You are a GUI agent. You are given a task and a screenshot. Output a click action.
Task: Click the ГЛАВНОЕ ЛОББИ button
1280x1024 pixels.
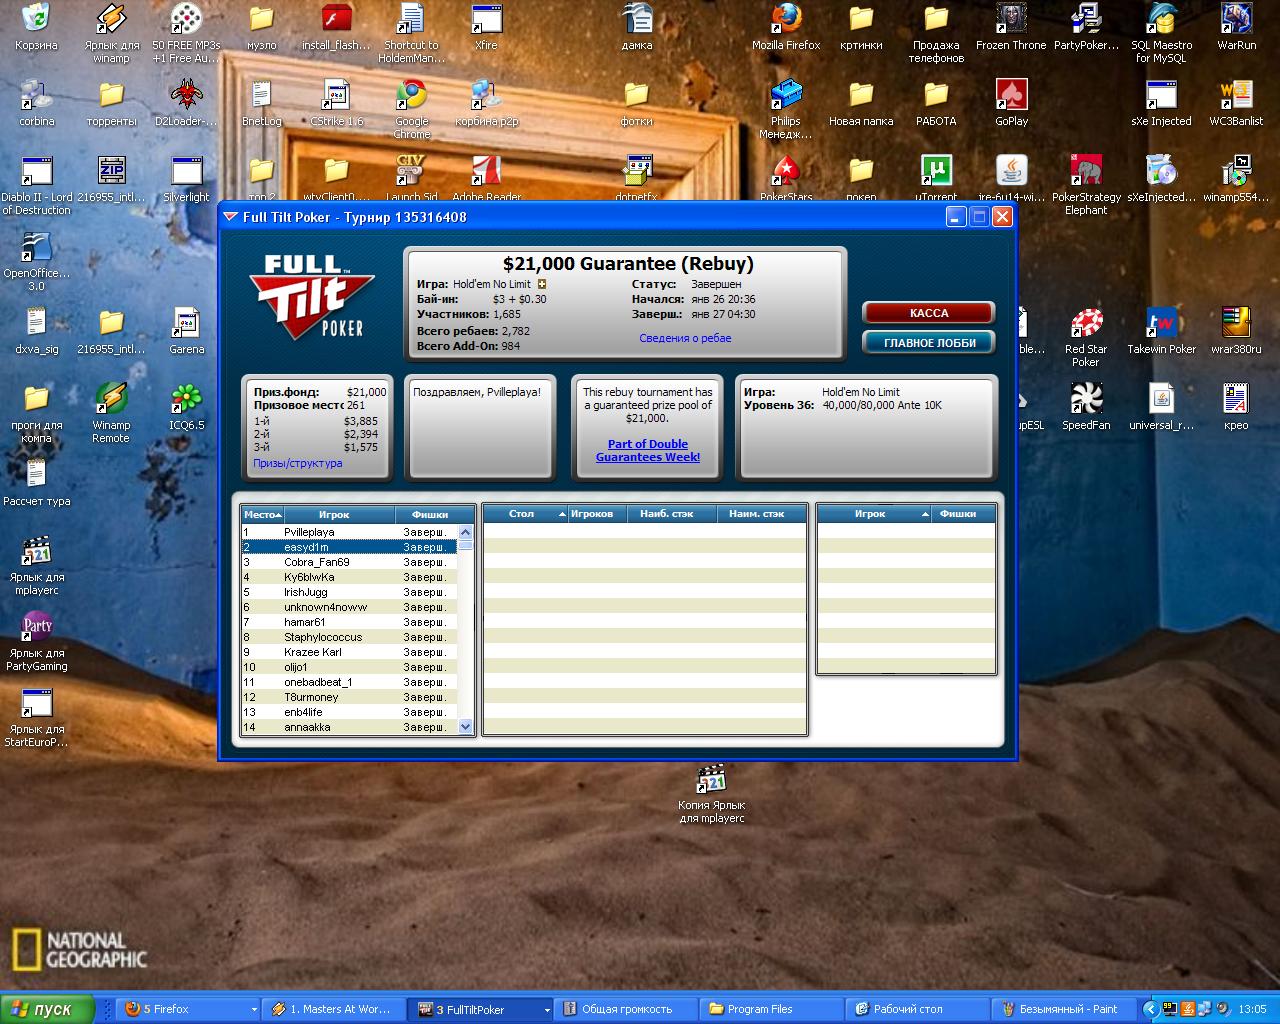(928, 343)
